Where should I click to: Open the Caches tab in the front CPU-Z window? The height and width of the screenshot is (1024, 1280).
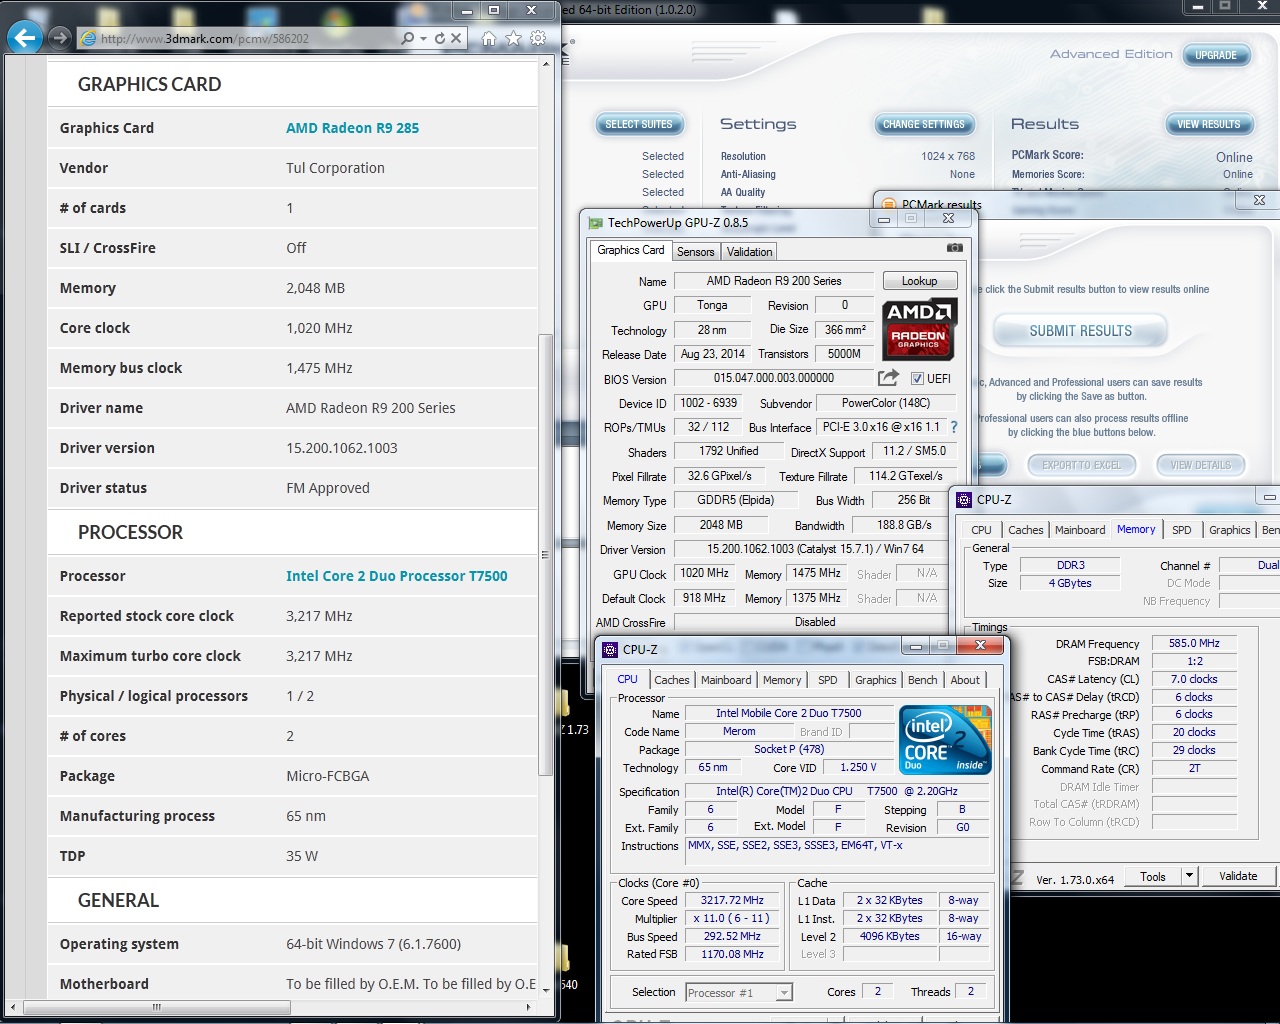[x=672, y=680]
